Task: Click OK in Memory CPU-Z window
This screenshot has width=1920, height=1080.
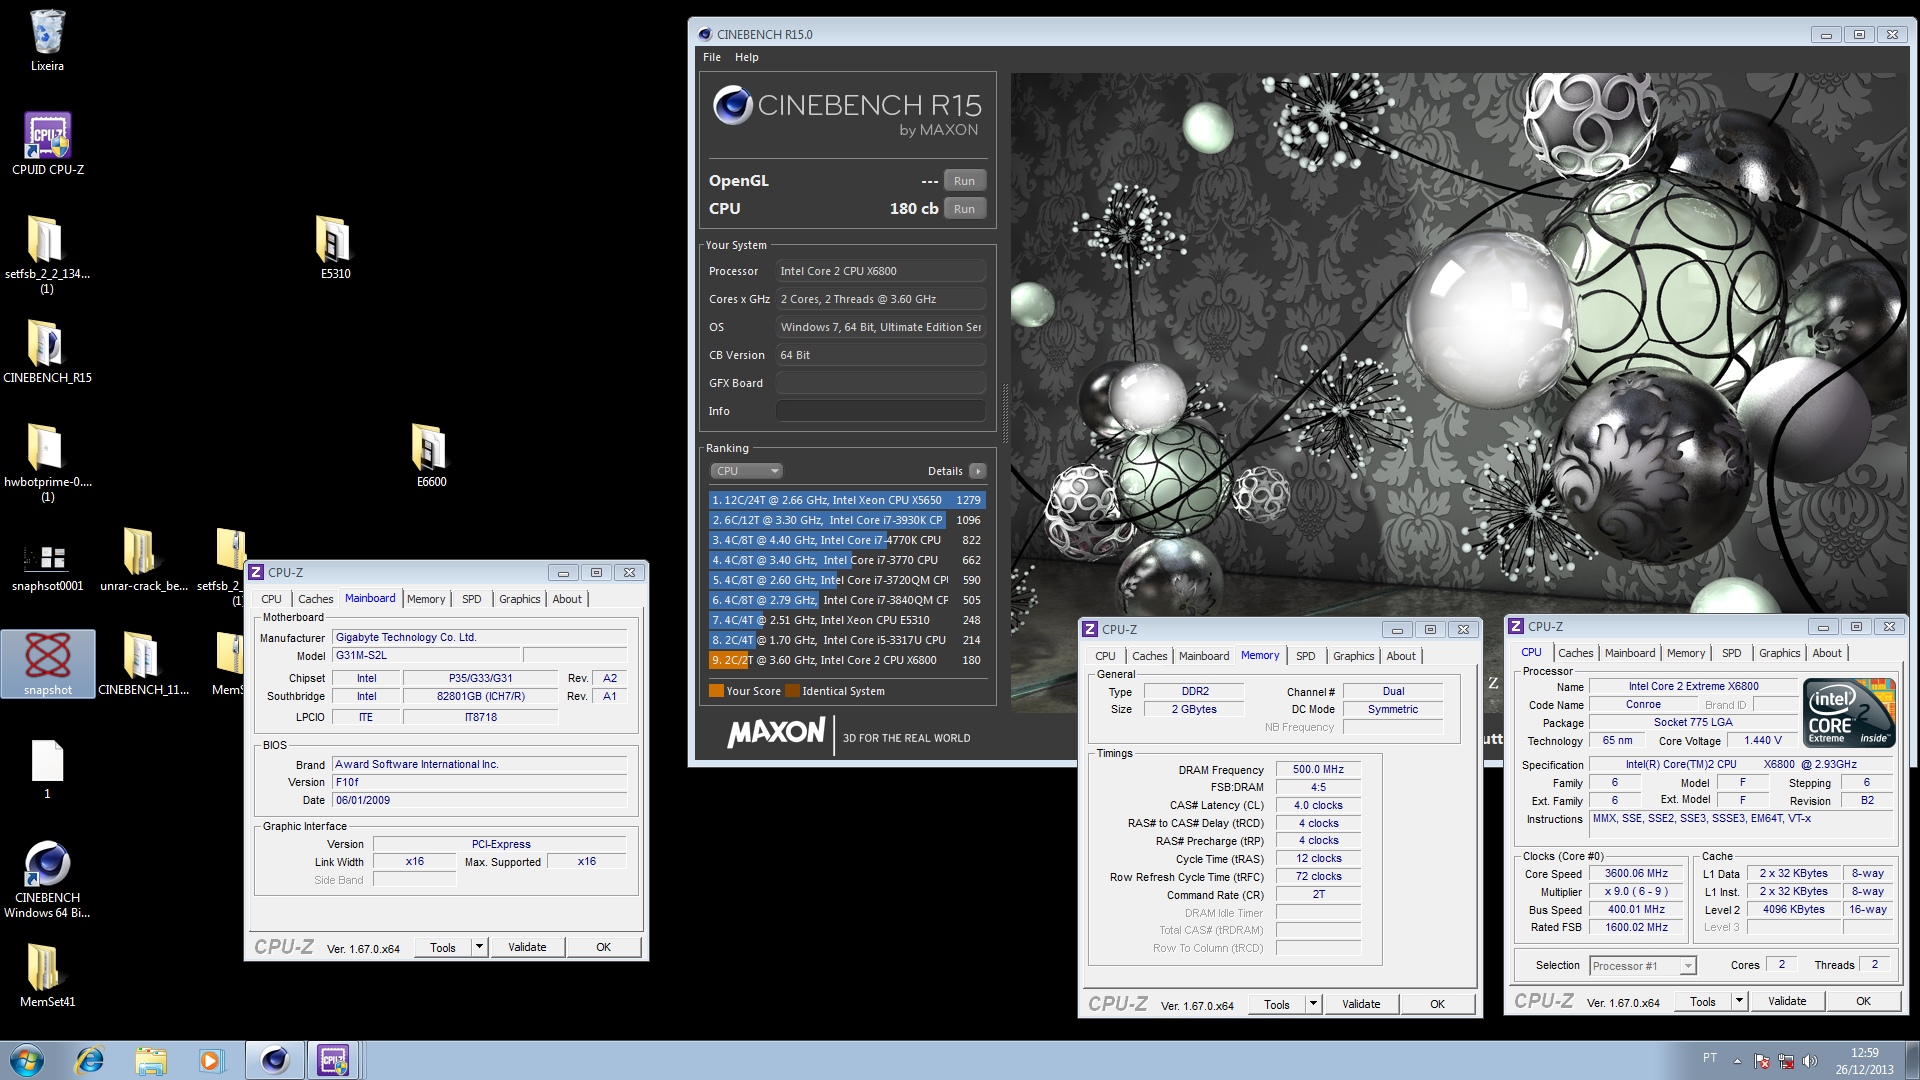Action: (1437, 1004)
